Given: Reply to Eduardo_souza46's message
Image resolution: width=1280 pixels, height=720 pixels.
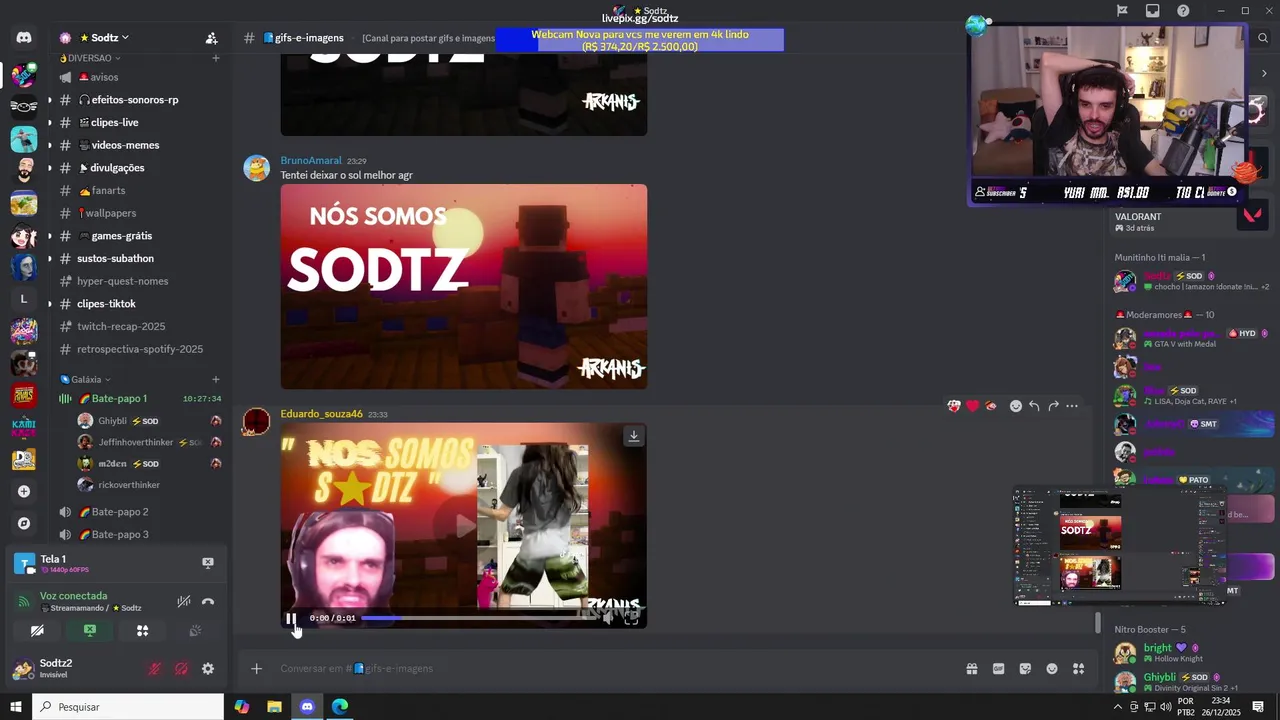Looking at the screenshot, I should [x=1034, y=406].
